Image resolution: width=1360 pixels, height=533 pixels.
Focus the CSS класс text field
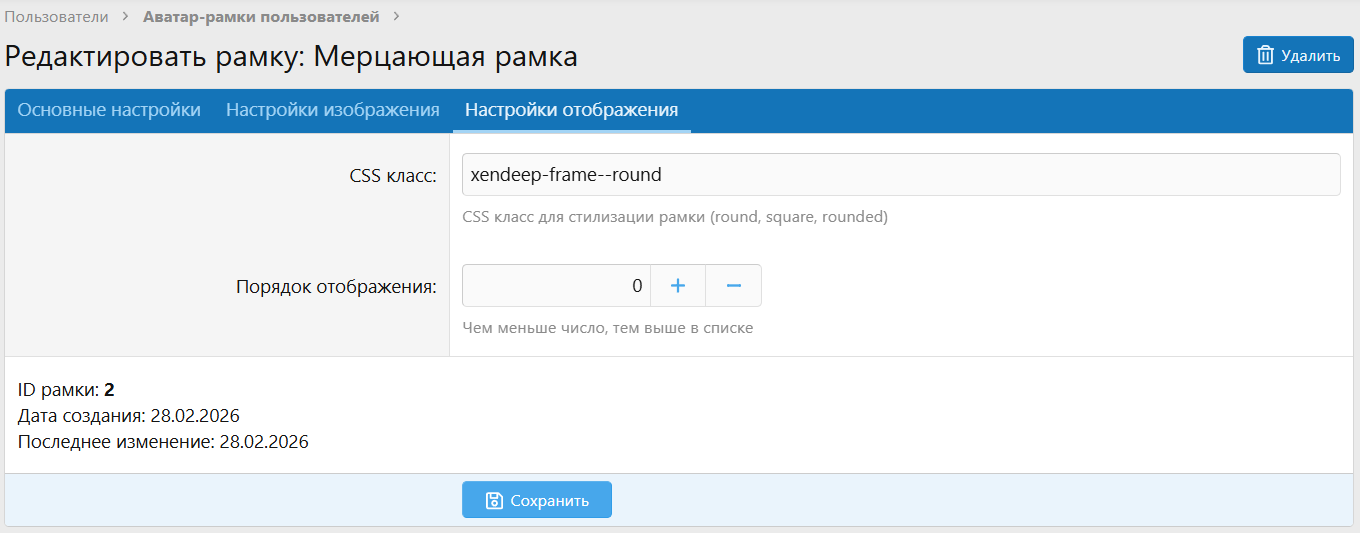pyautogui.click(x=900, y=175)
